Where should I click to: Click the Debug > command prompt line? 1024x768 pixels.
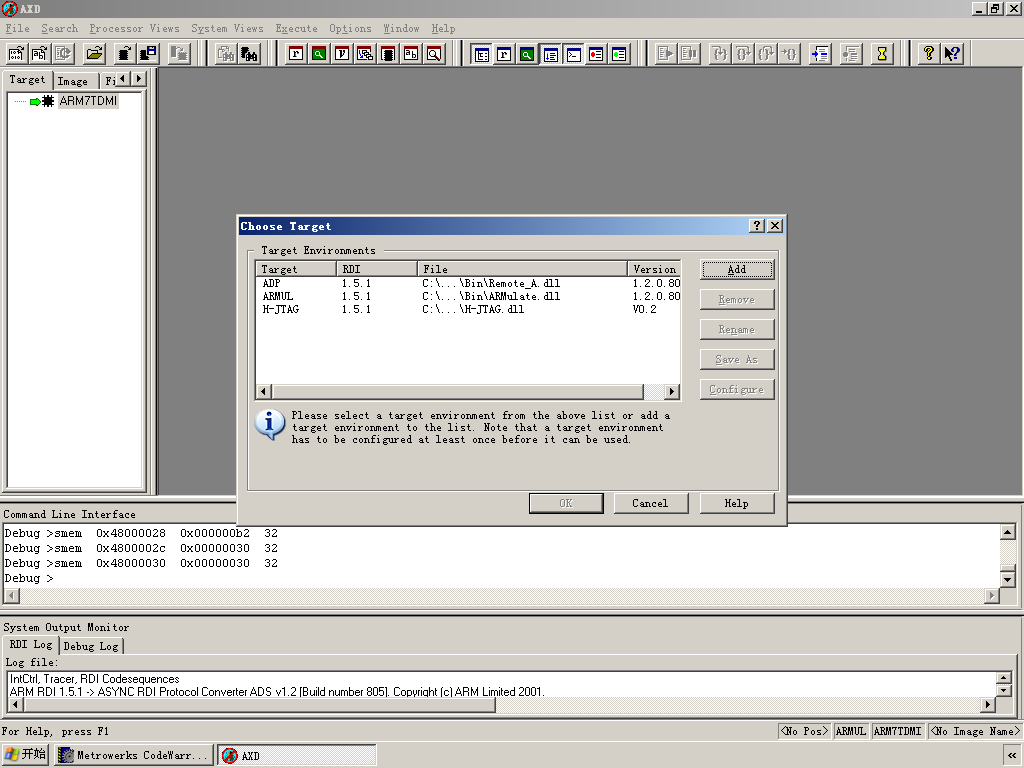tap(29, 579)
